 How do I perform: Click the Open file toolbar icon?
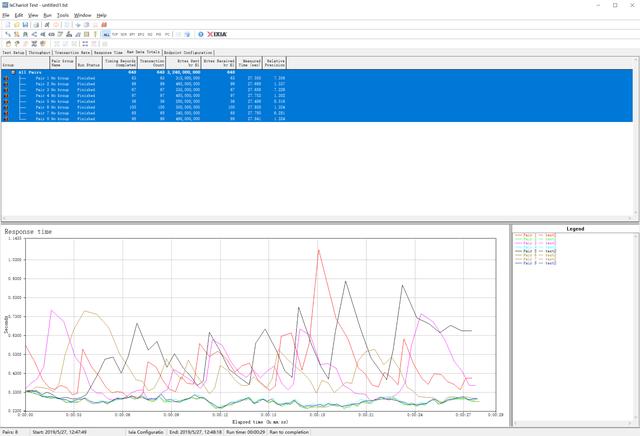pos(16,25)
